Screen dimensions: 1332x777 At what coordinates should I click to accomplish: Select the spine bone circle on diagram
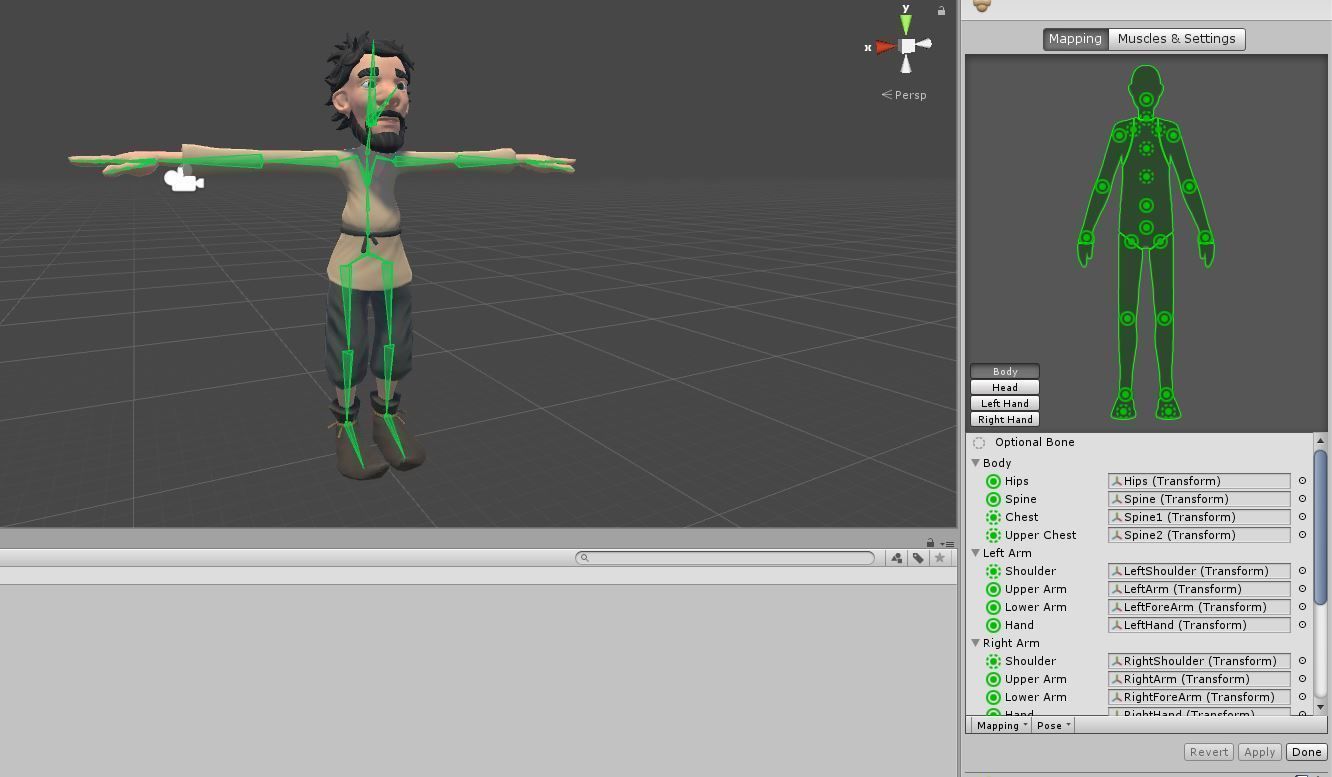click(1146, 205)
